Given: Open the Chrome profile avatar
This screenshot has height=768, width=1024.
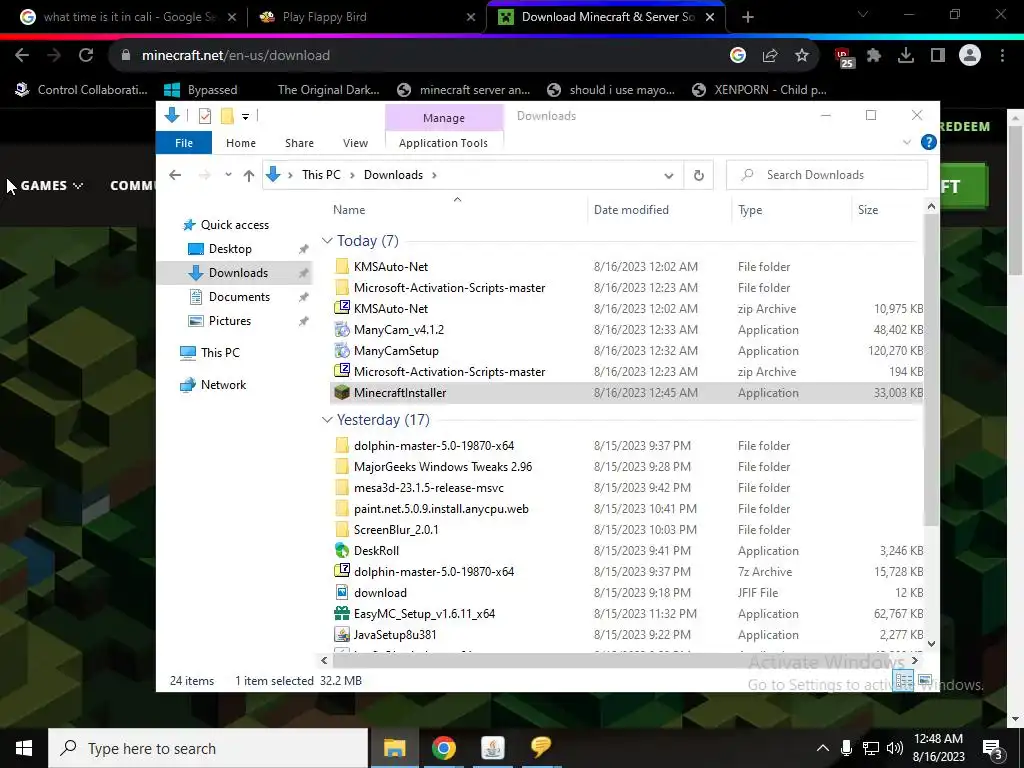Looking at the screenshot, I should (x=970, y=56).
